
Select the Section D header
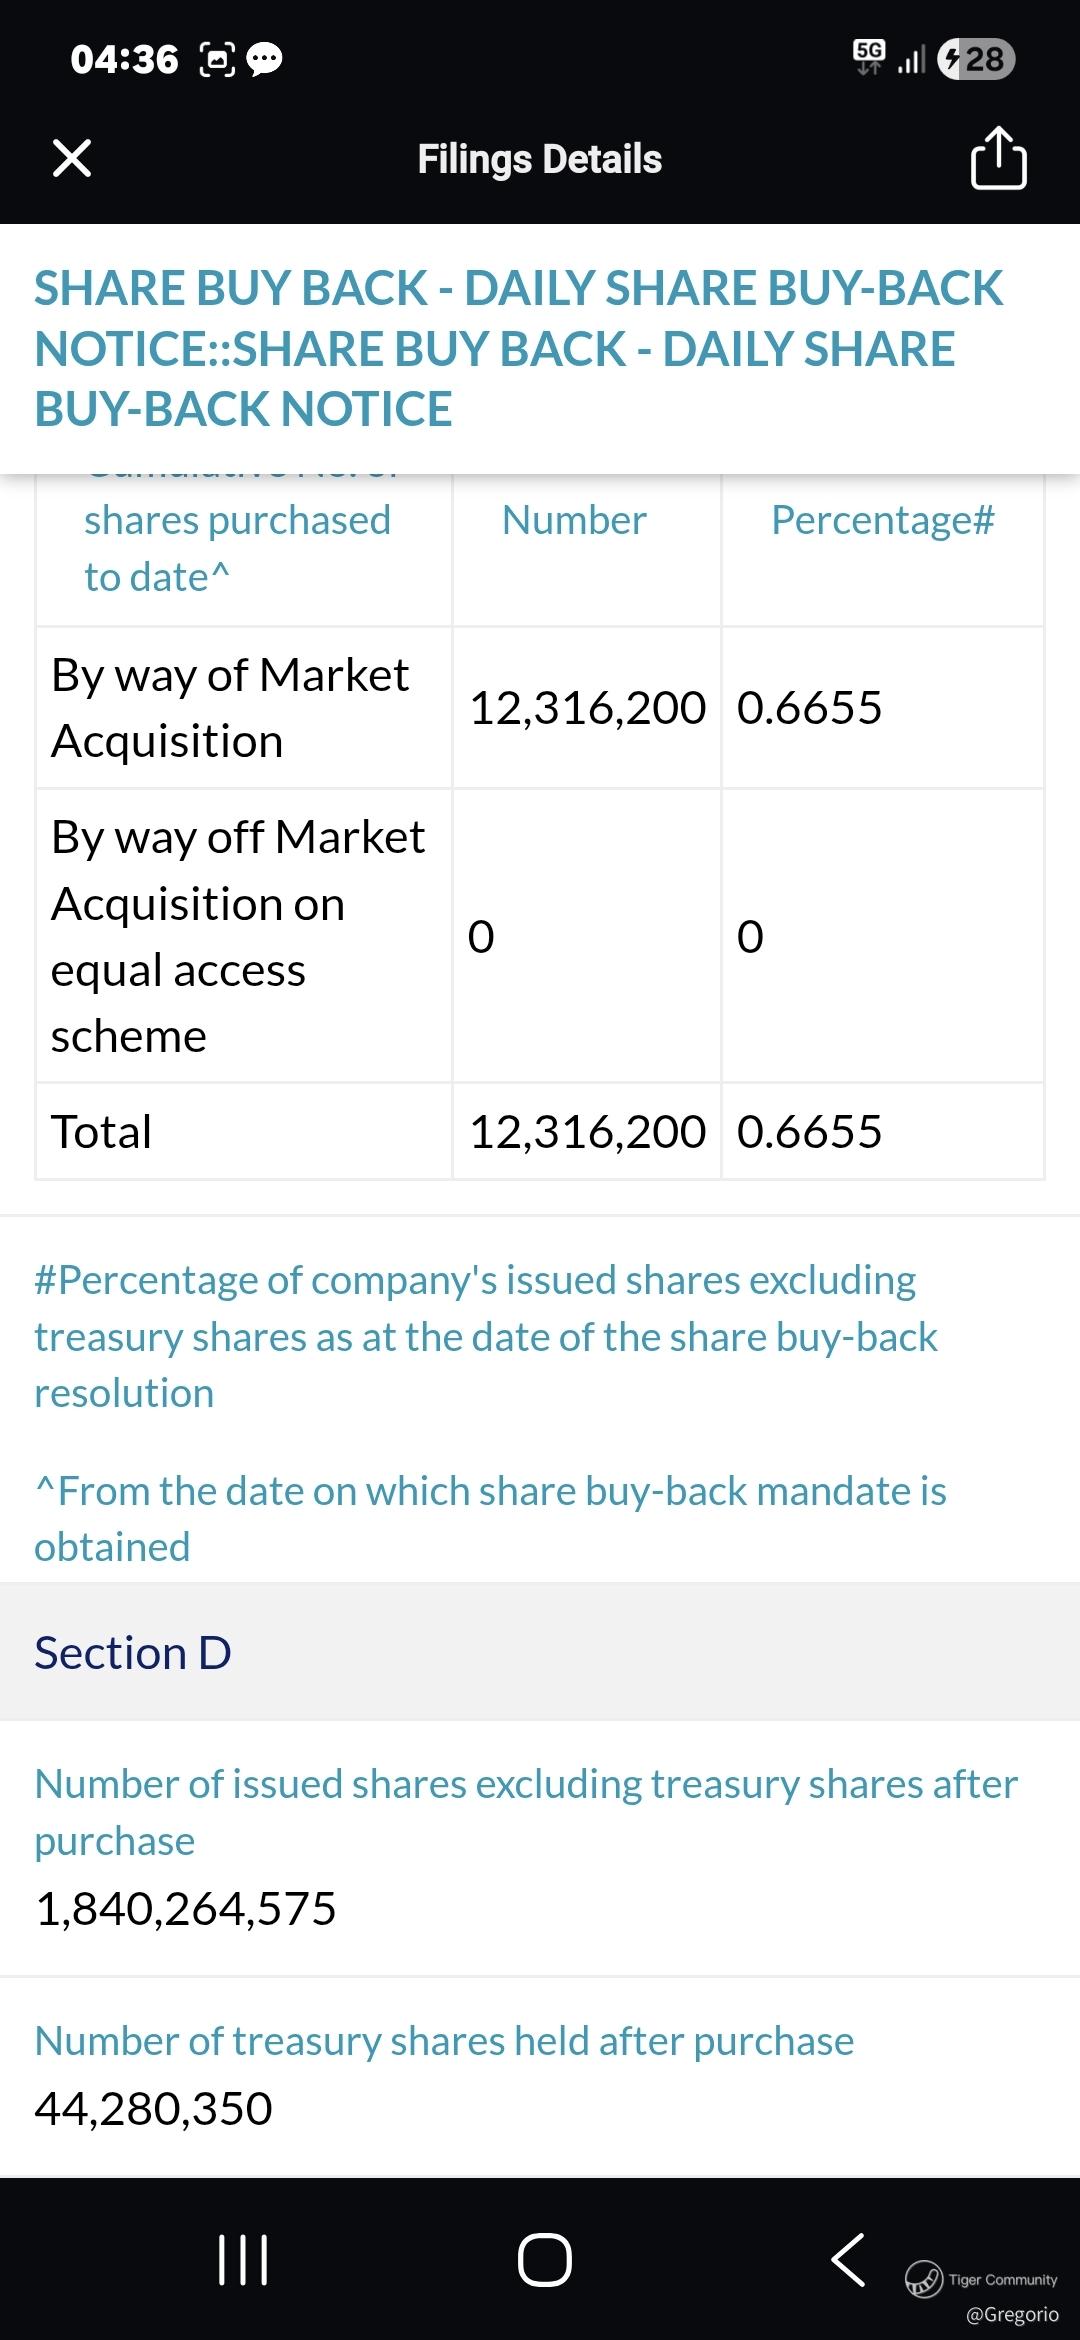133,1653
